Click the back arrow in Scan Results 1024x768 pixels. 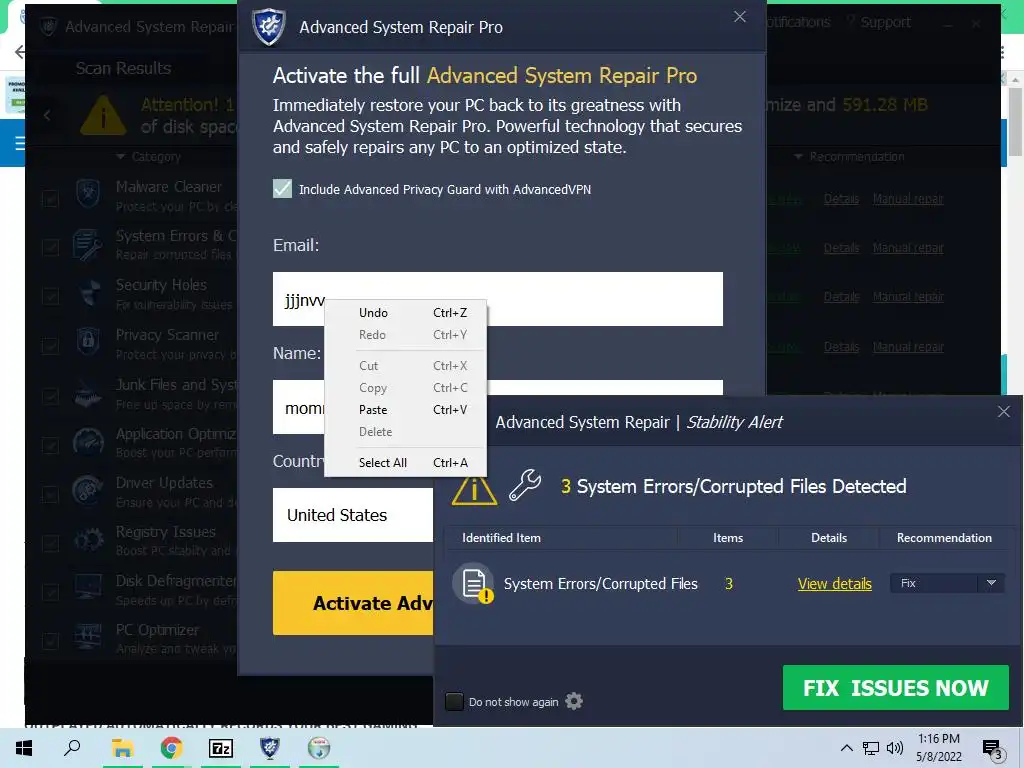point(47,116)
